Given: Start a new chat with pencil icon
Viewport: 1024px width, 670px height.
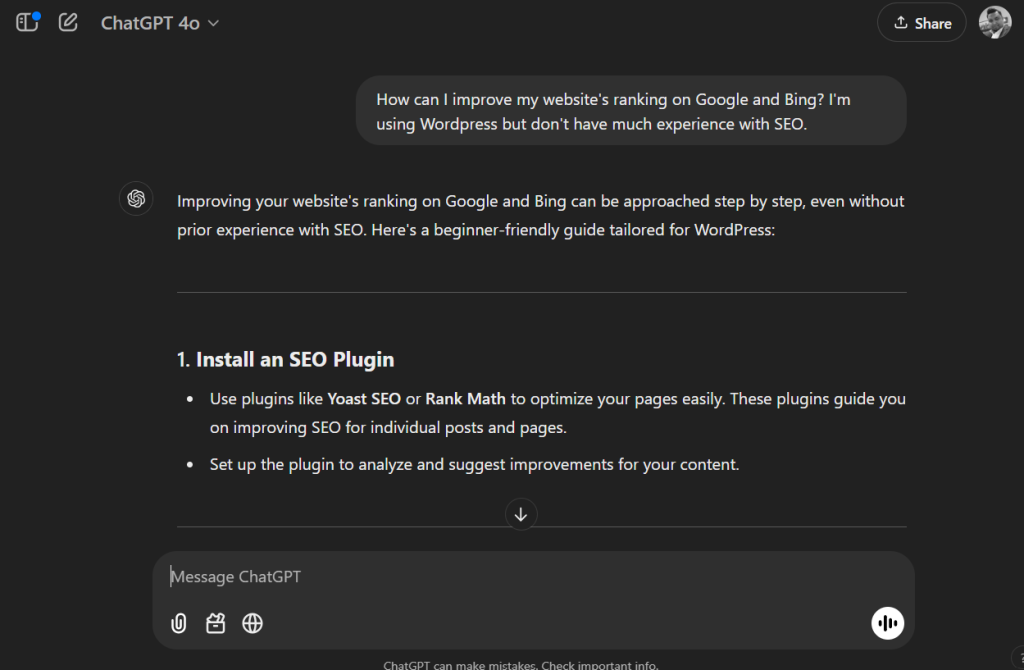Looking at the screenshot, I should 68,23.
